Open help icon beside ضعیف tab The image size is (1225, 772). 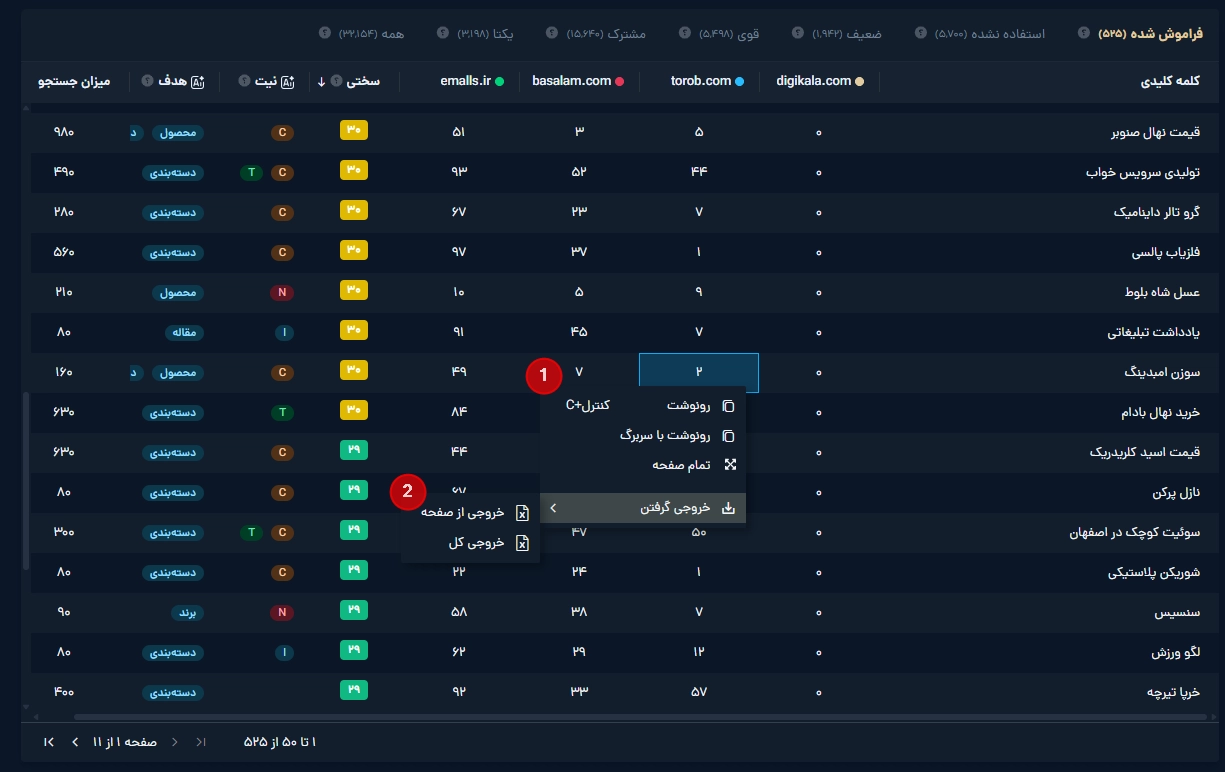click(x=798, y=33)
